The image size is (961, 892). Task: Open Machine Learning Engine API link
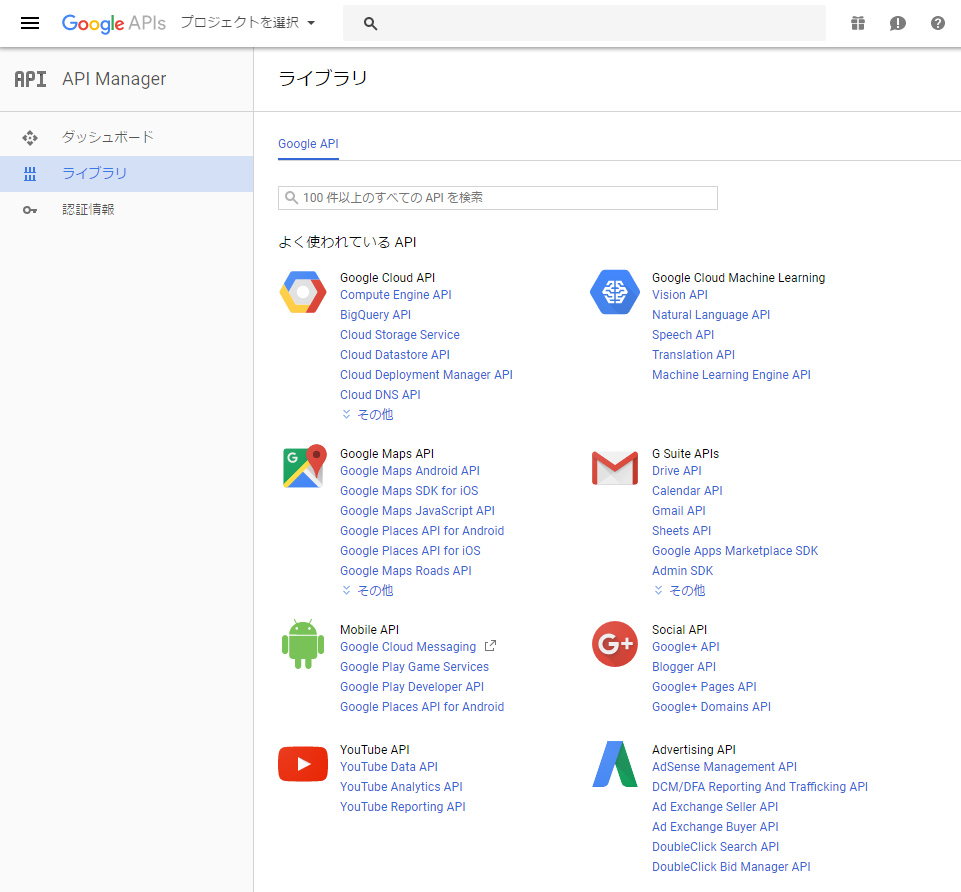click(731, 375)
